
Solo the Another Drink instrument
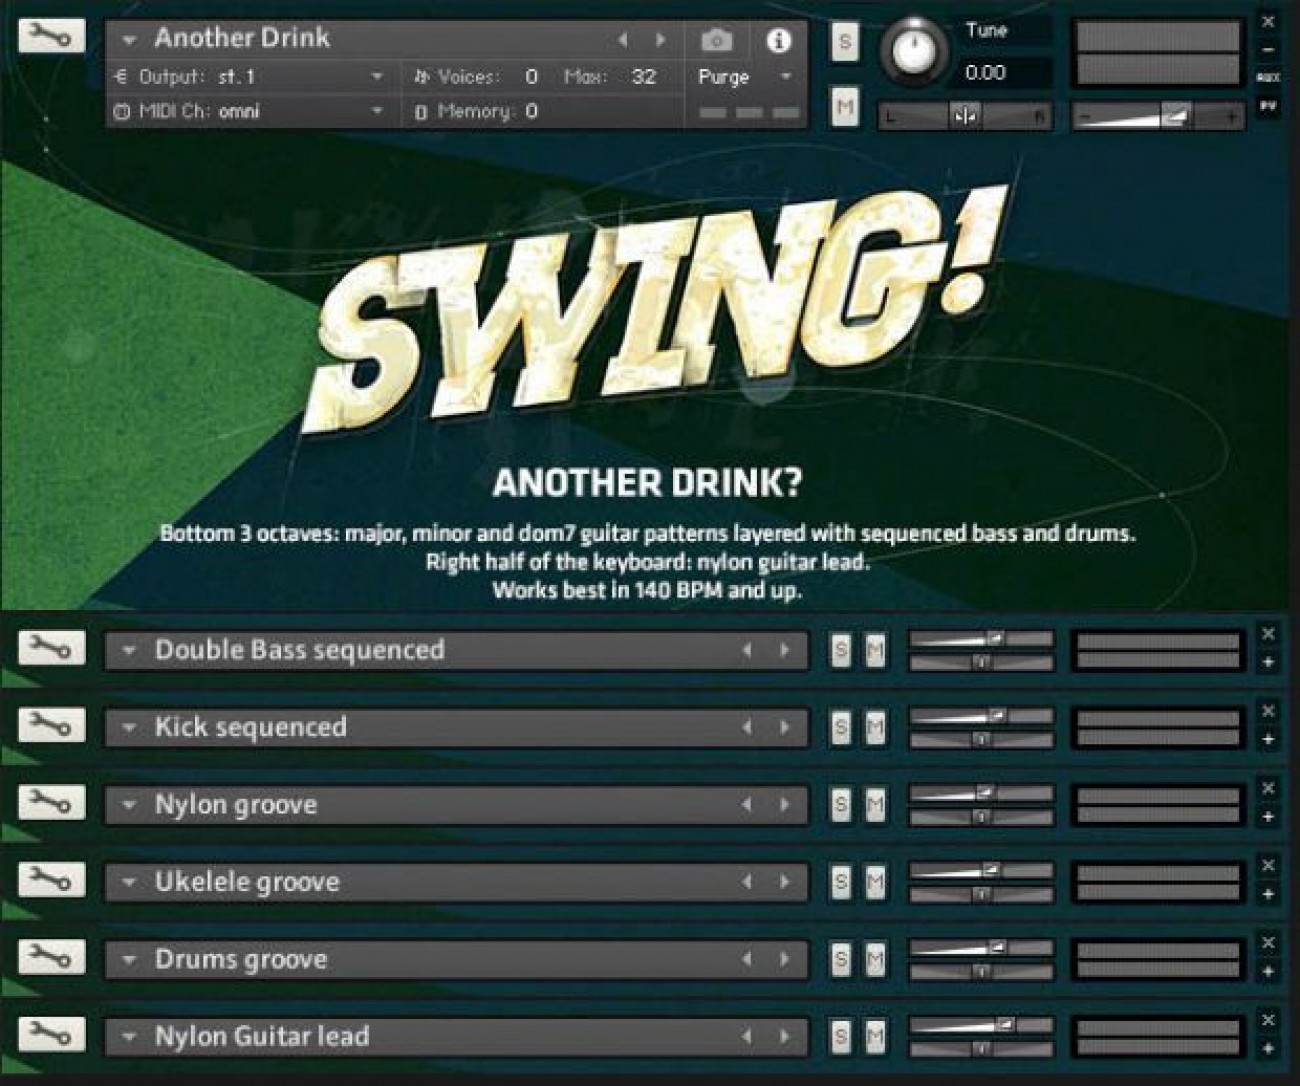(x=843, y=42)
